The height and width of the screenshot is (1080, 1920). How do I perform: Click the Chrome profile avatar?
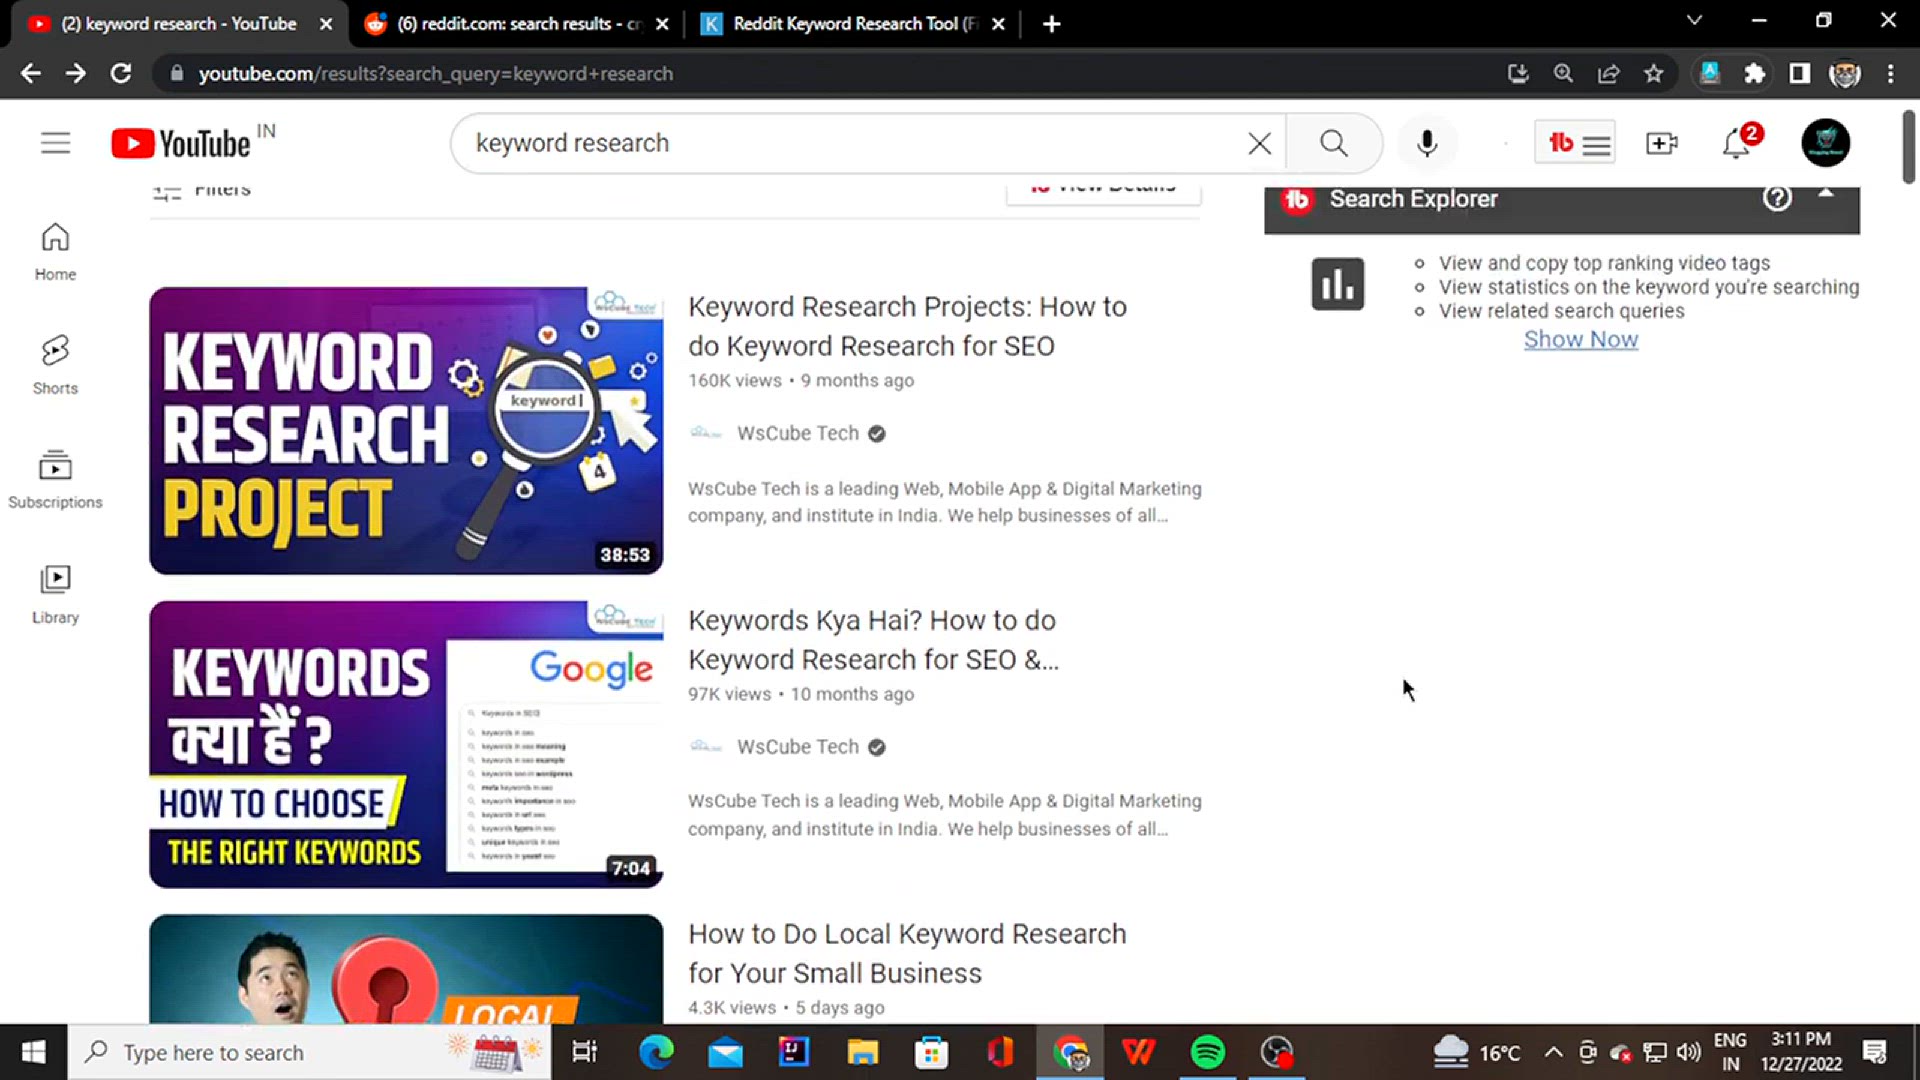tap(1845, 73)
